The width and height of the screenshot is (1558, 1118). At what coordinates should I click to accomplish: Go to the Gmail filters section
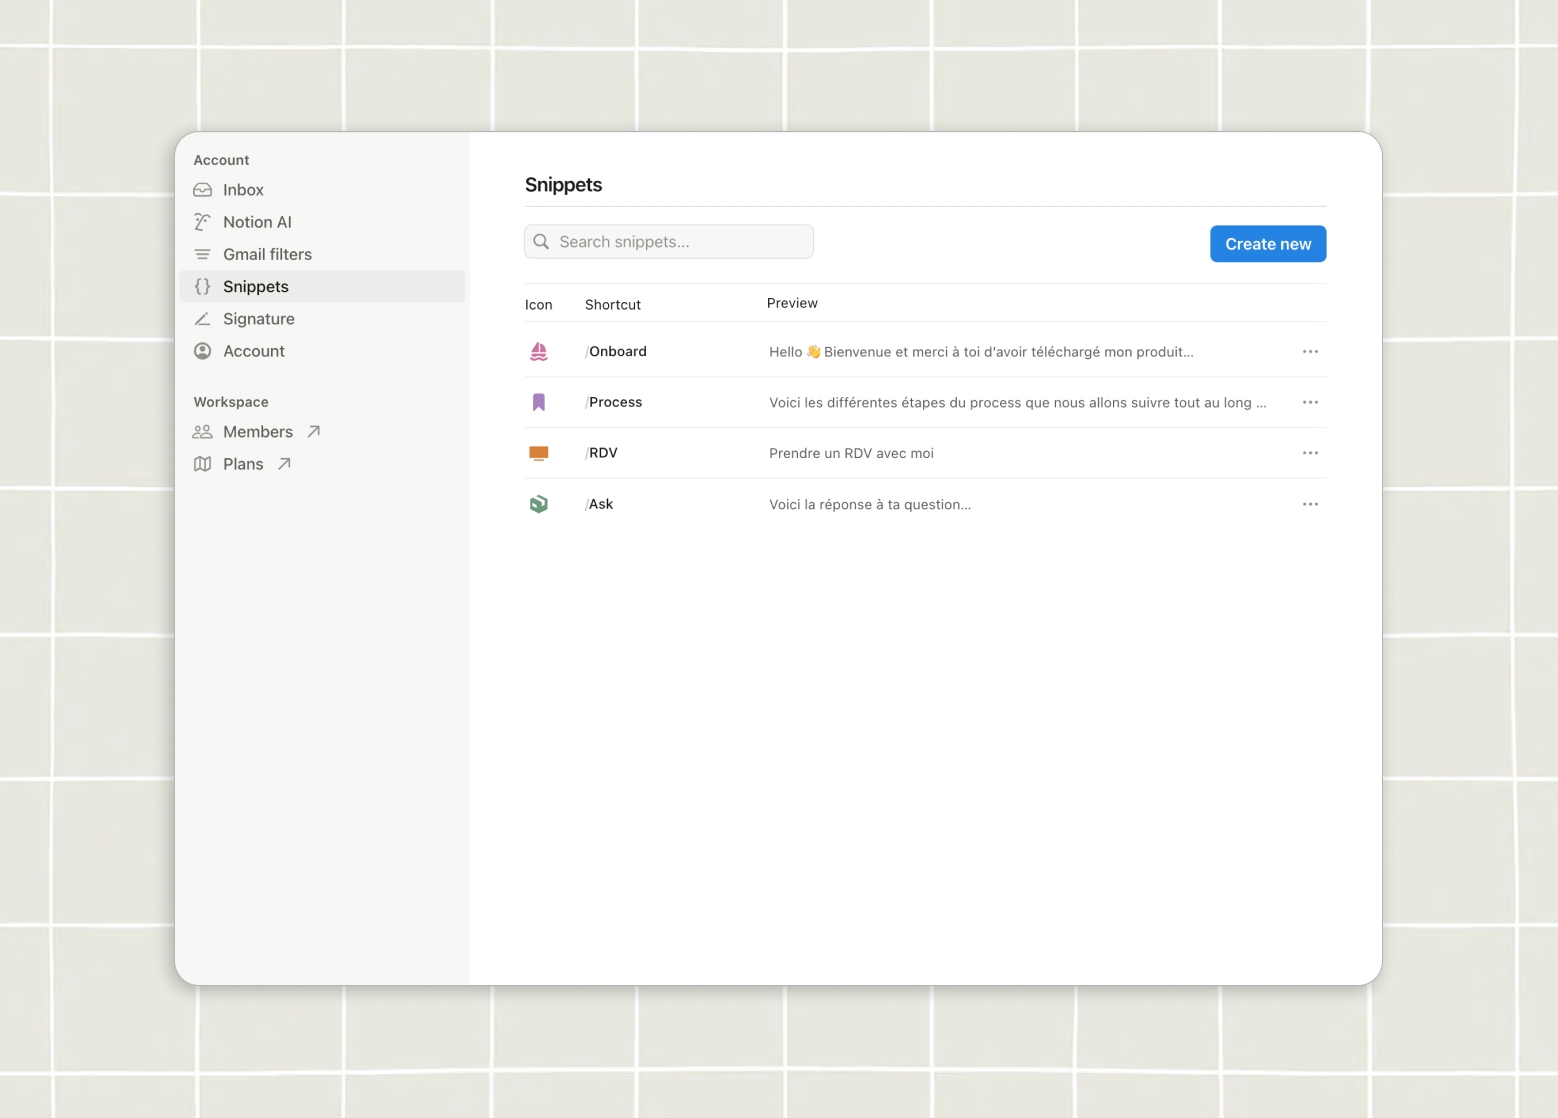click(267, 254)
